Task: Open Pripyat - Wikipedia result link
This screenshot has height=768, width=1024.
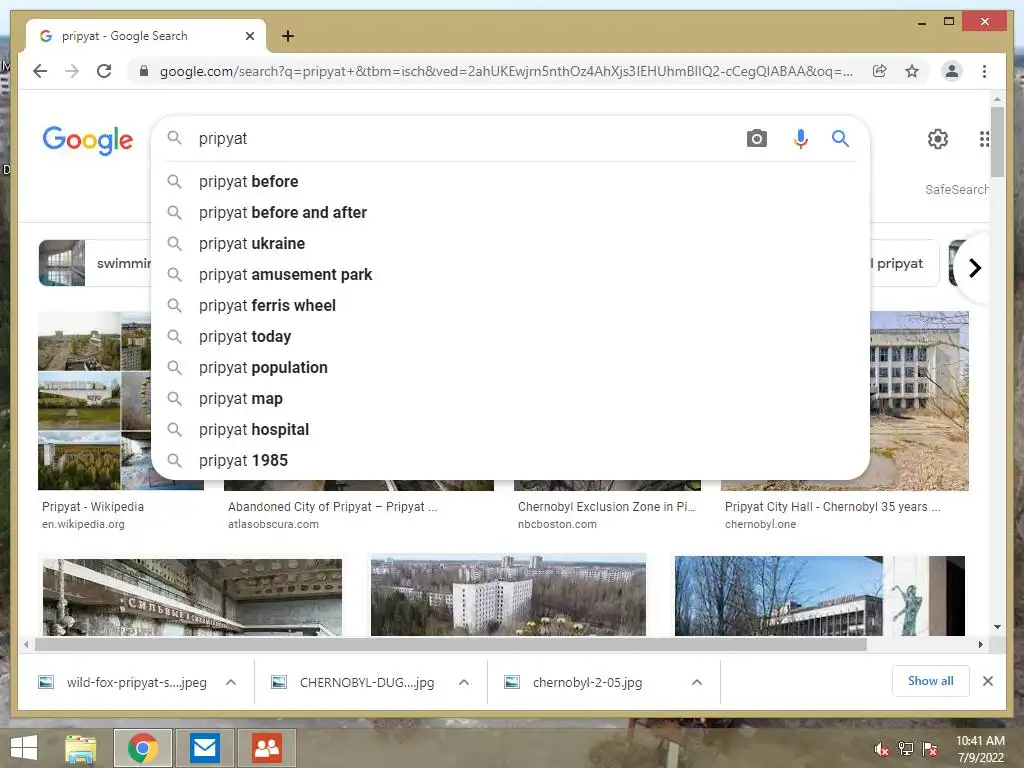Action: tap(93, 507)
